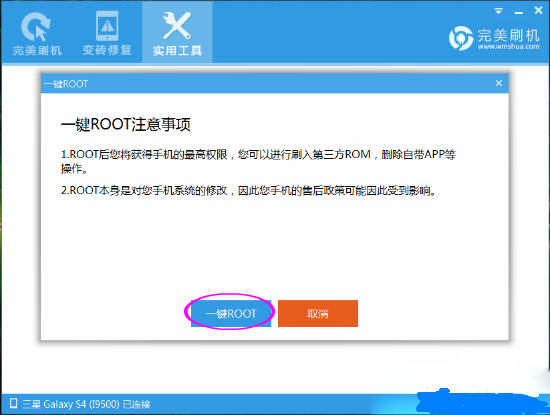Click the 完美刷机 logo icon

(x=461, y=38)
